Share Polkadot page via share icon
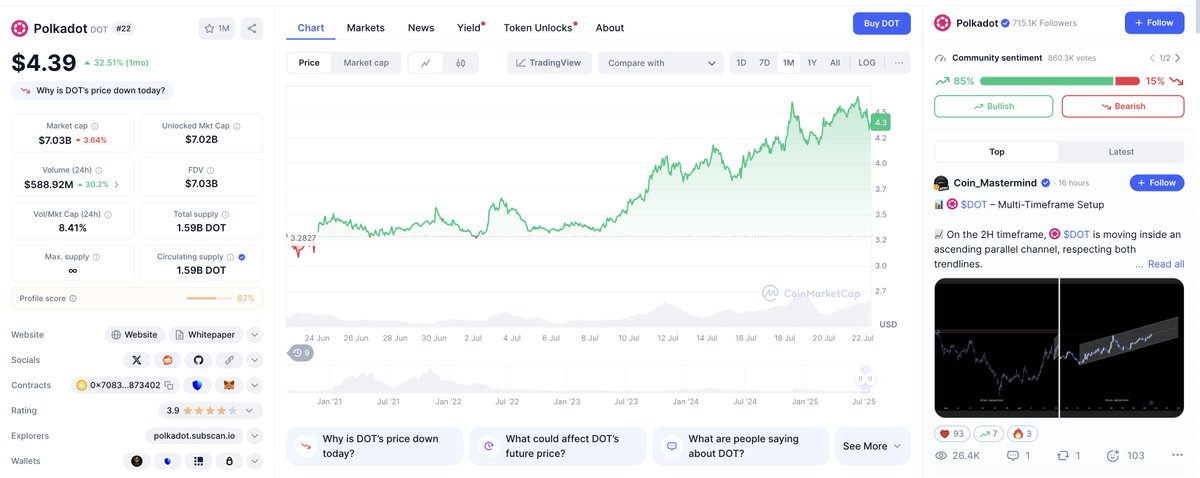 point(252,28)
